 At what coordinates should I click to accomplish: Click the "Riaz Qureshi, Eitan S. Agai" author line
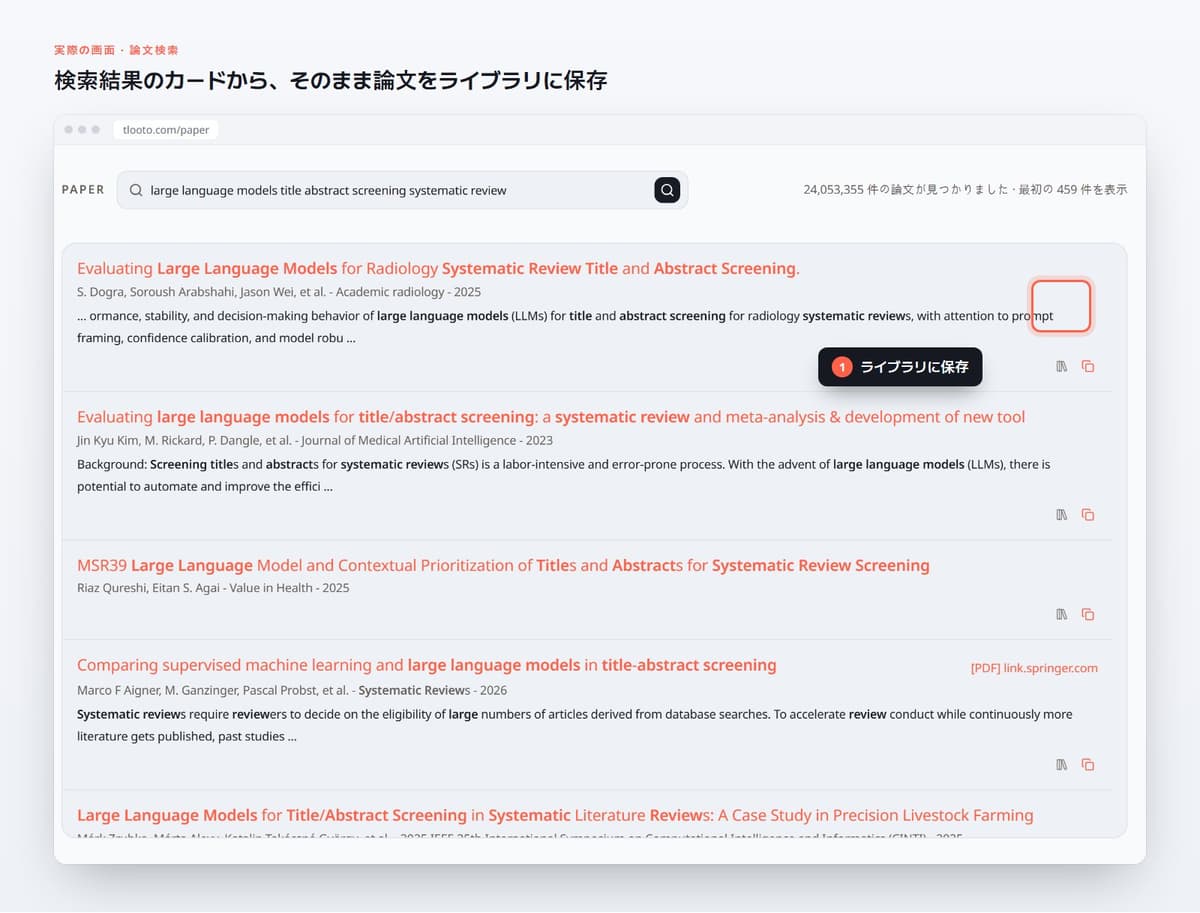213,589
